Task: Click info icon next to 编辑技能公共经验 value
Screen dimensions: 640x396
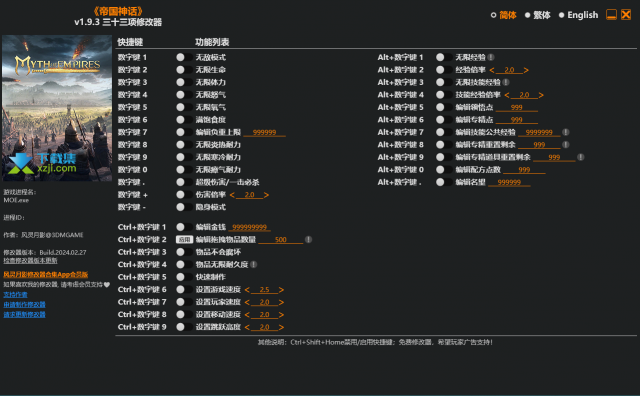Action: pyautogui.click(x=566, y=132)
